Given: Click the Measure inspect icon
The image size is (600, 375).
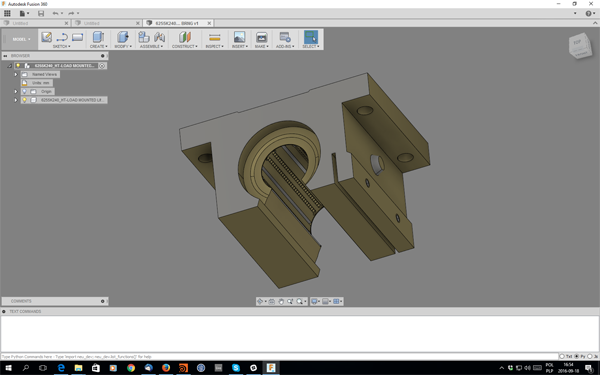Looking at the screenshot, I should [215, 37].
